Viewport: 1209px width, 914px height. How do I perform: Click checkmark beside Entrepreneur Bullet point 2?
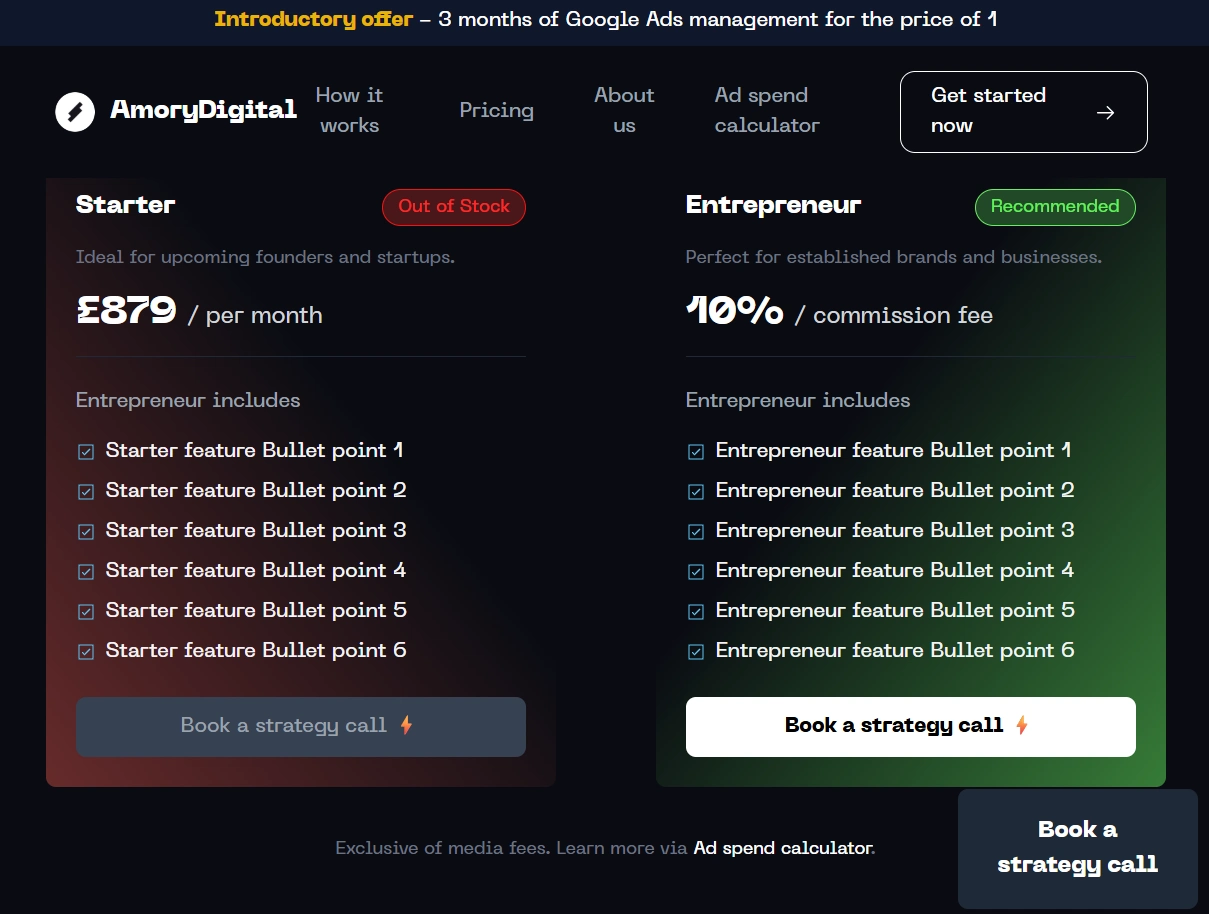point(696,492)
